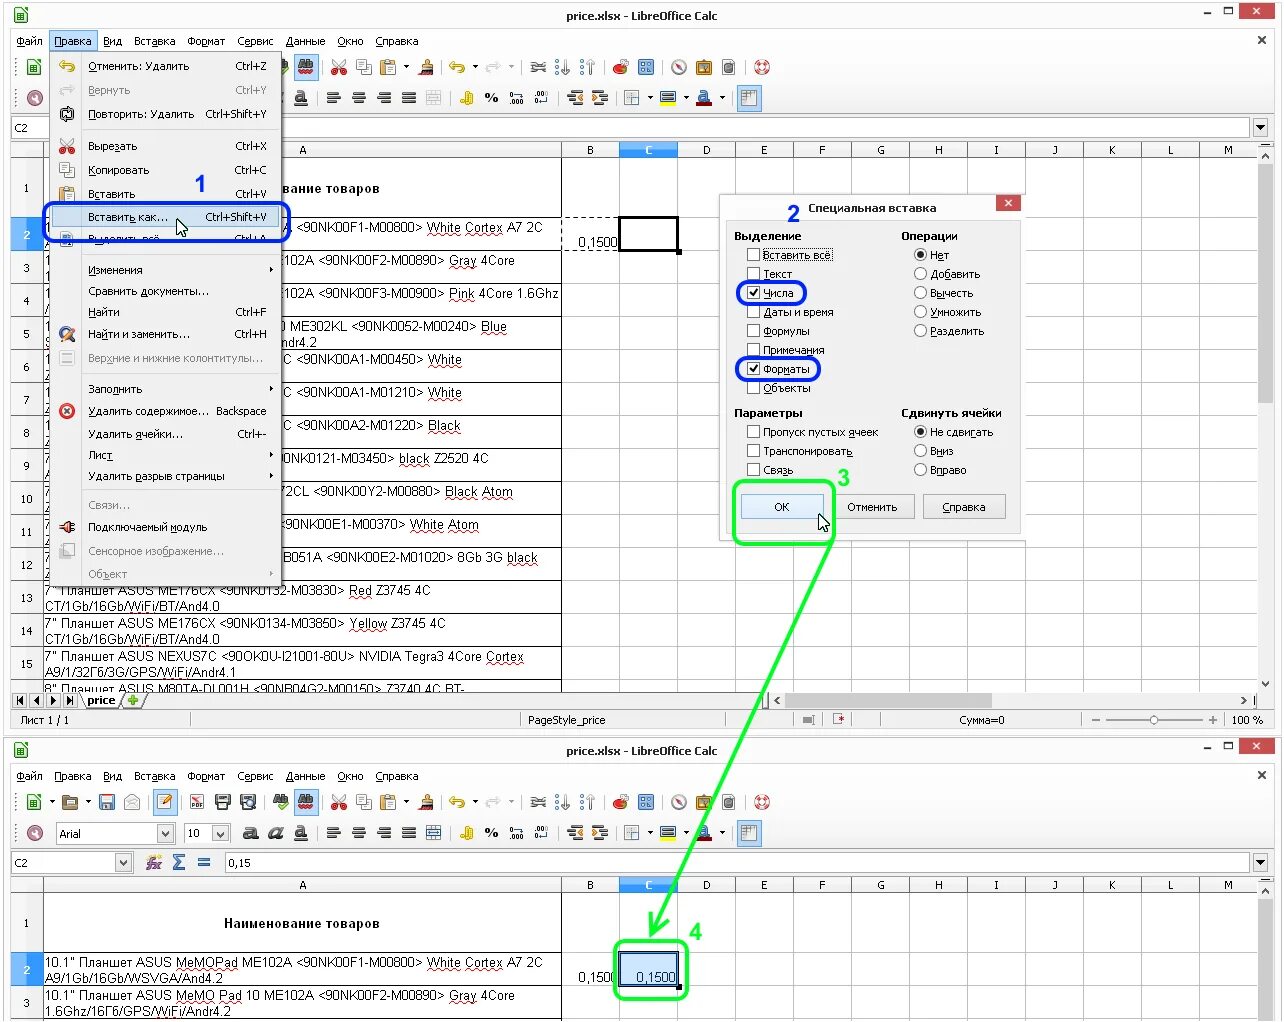Screen dimensions: 1284x1022
Task: Expand formula bar arrow in top window
Action: click(1260, 128)
